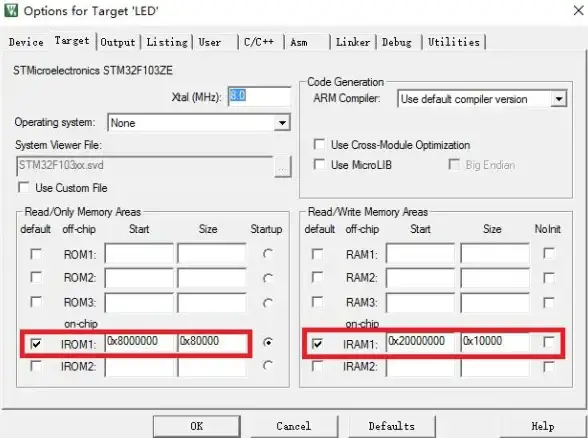Enable NoInit for RAM2
This screenshot has height=438, width=588.
coord(549,278)
